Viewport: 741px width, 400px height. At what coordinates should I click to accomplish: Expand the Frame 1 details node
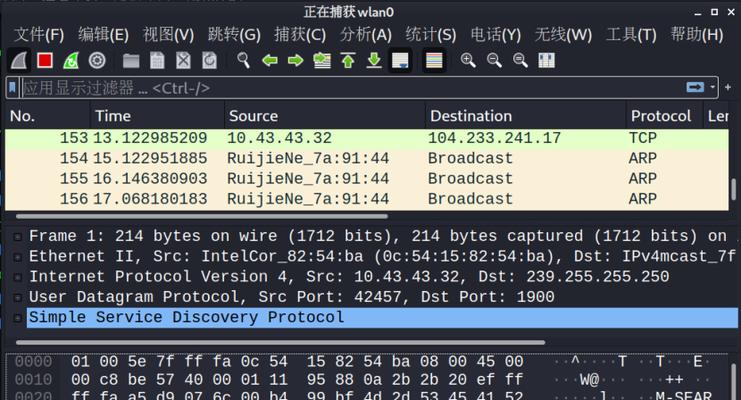(x=17, y=237)
